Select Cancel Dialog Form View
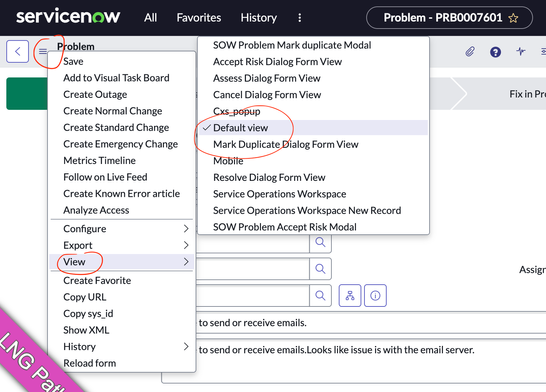546x392 pixels. click(313, 95)
